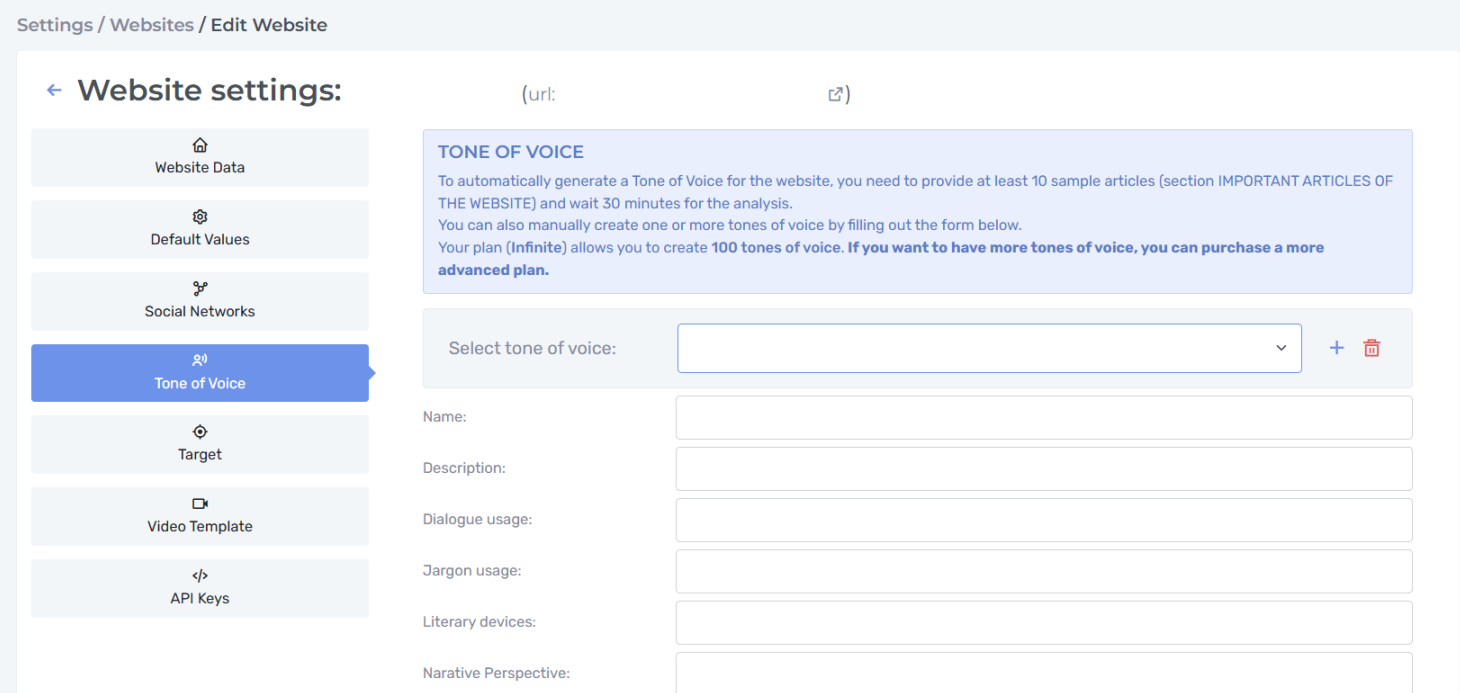
Task: Click the Literary devices input field
Action: point(1044,622)
